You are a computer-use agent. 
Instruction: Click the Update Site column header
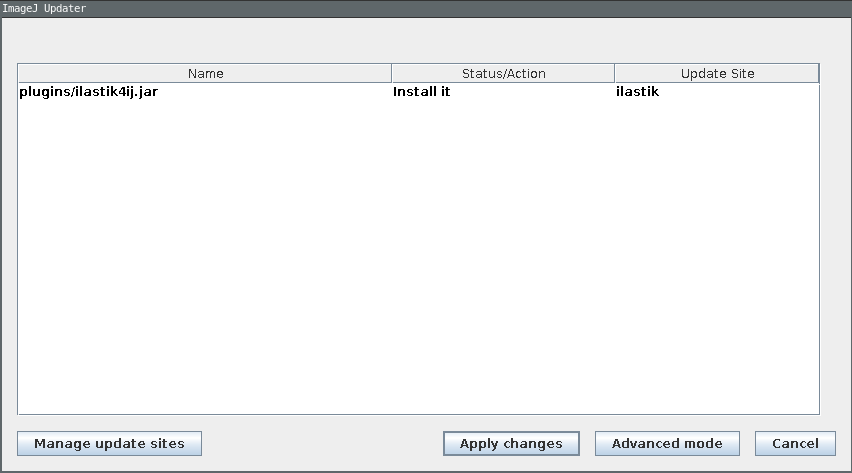pos(716,74)
